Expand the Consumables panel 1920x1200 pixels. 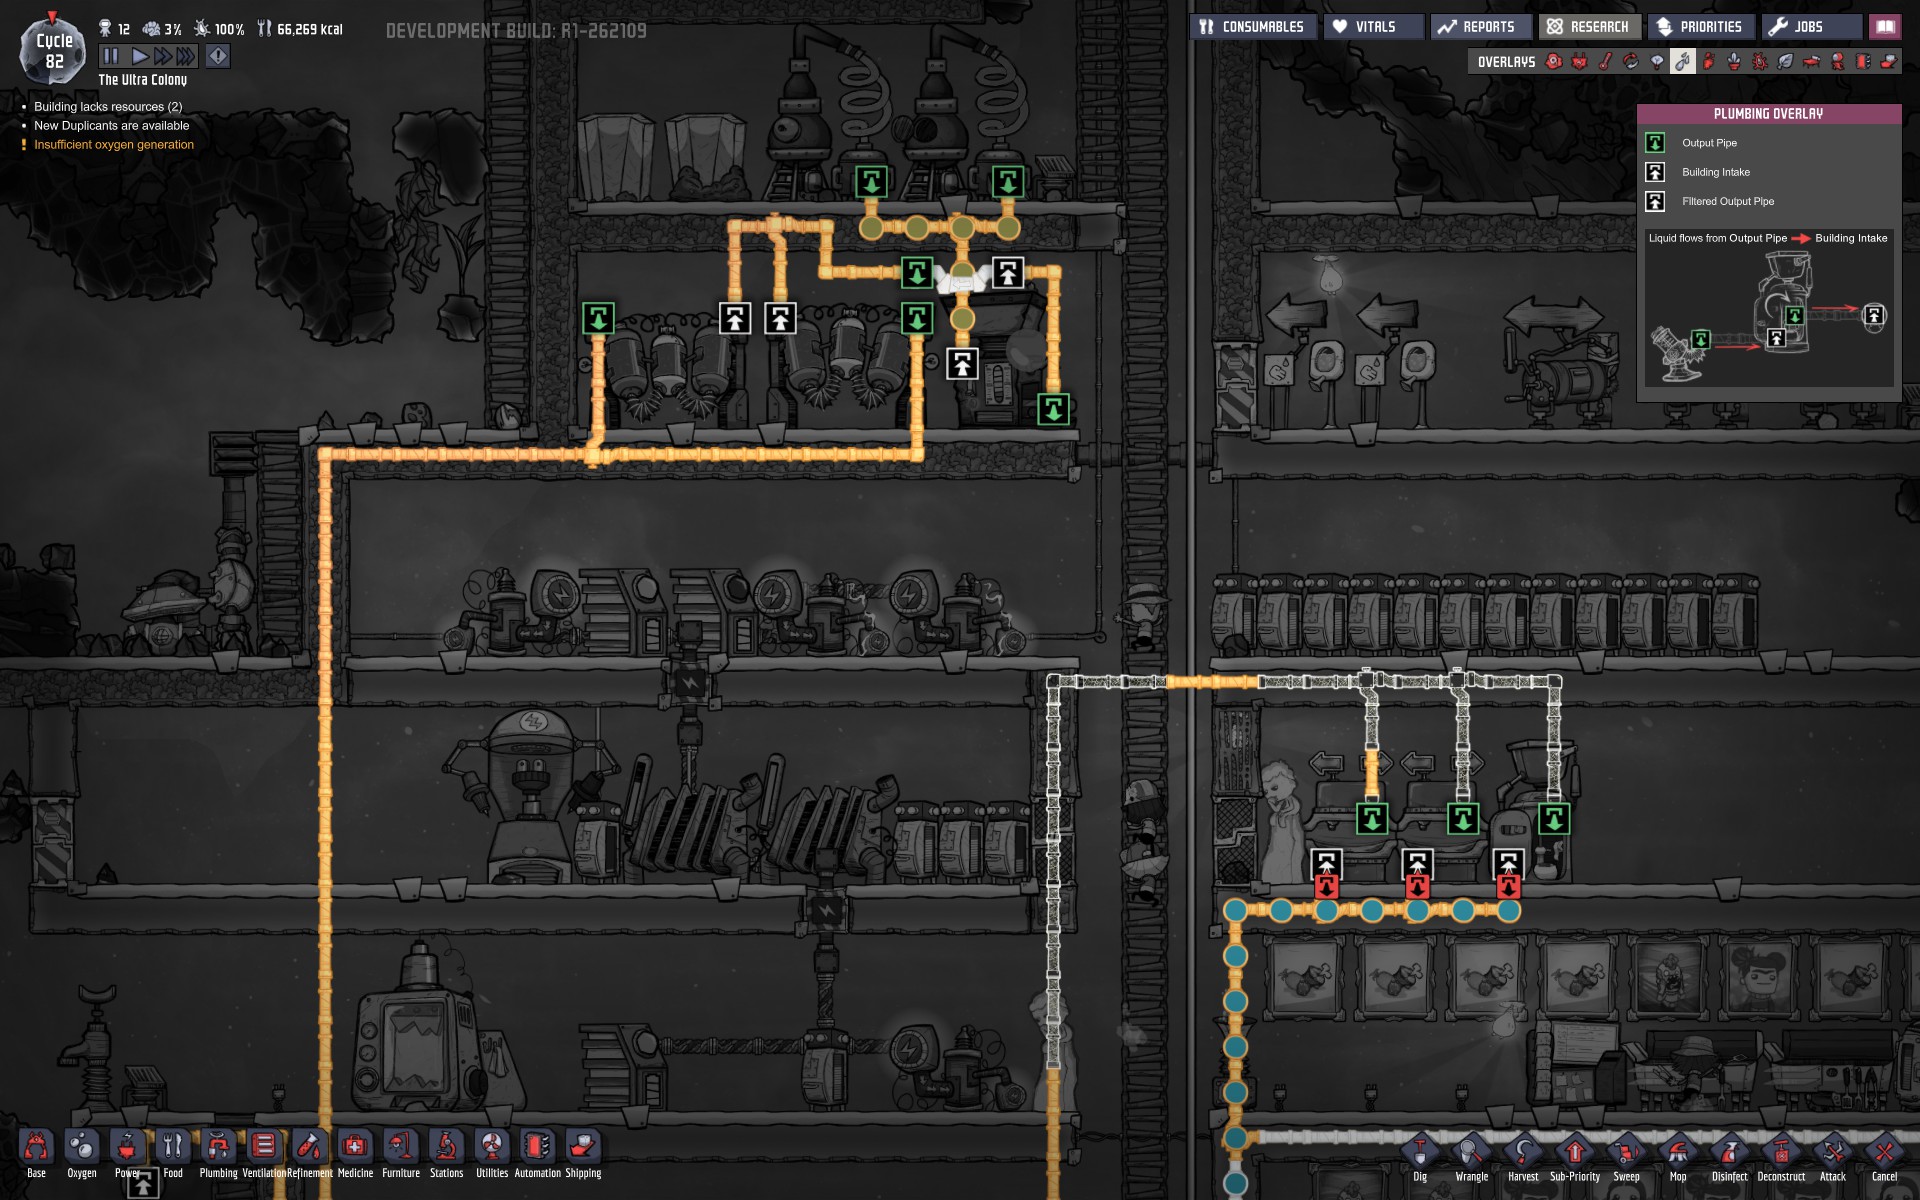pos(1253,27)
